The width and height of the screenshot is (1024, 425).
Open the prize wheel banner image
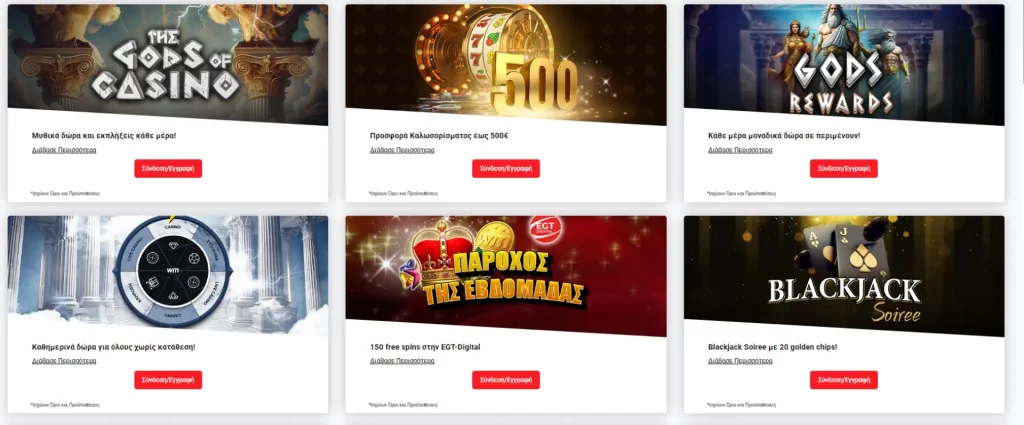(x=168, y=275)
